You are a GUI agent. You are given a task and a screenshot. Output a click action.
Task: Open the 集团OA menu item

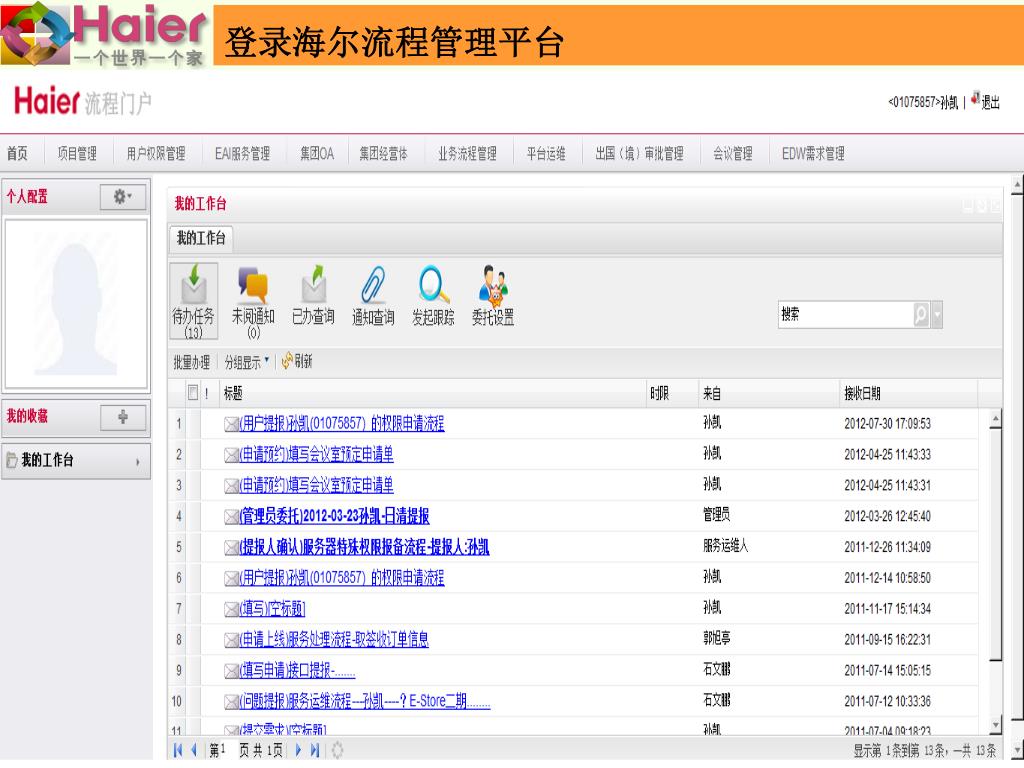[317, 153]
